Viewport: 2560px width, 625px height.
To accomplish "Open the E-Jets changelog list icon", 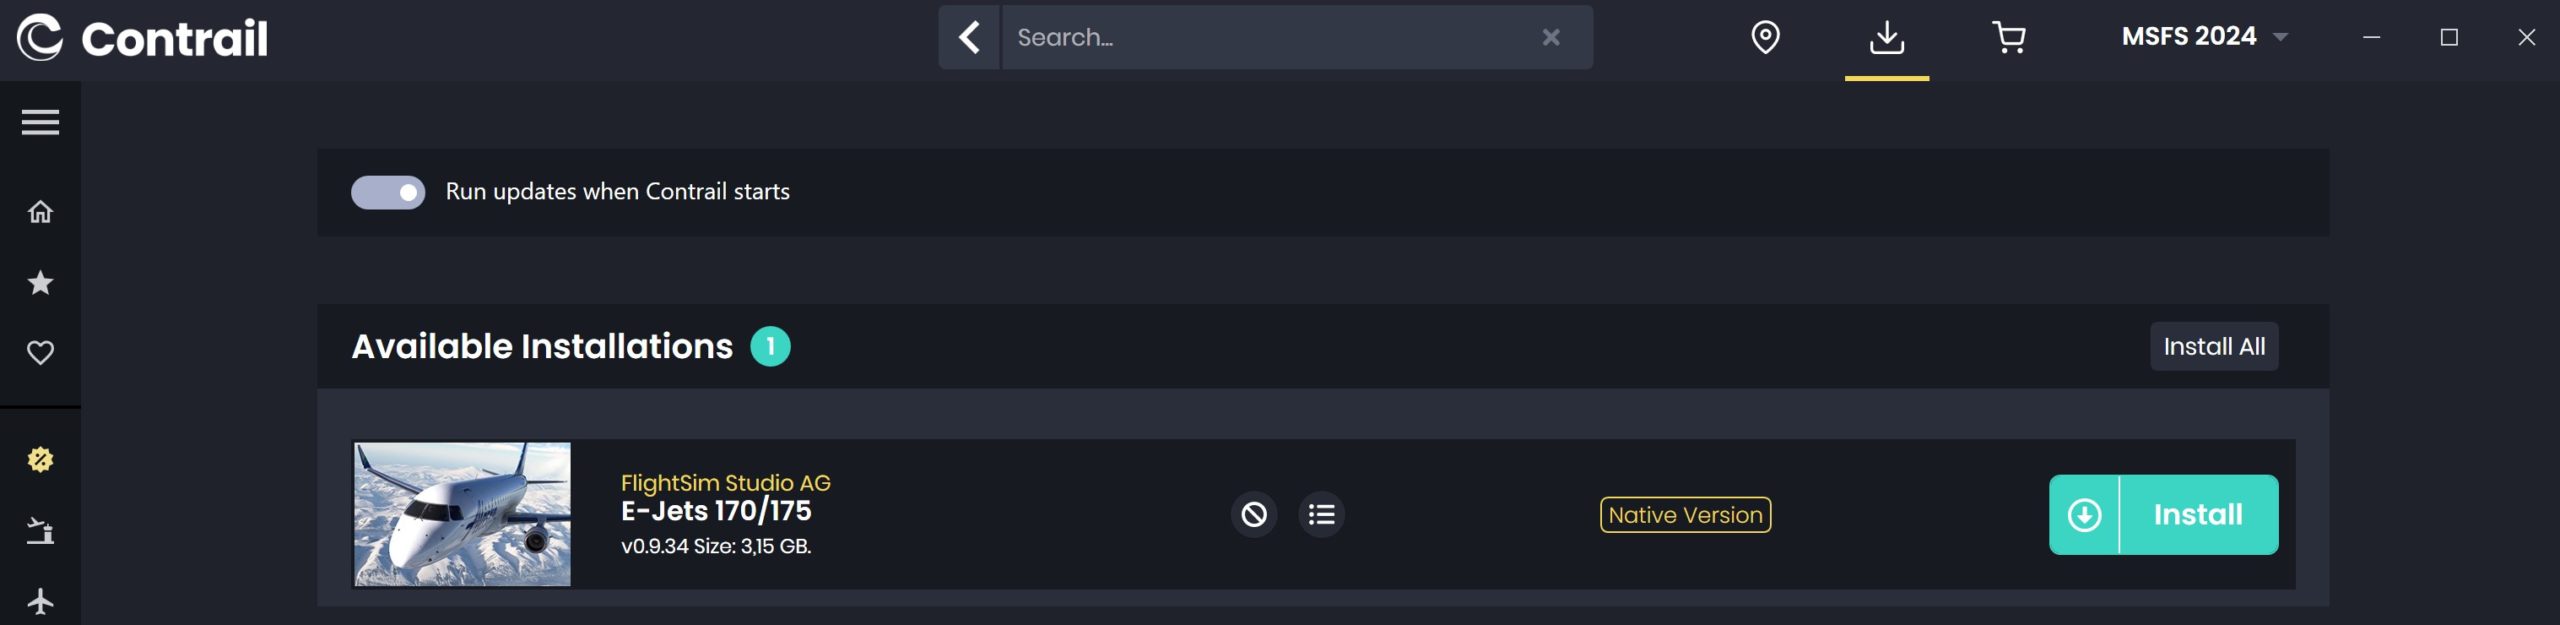I will 1321,515.
